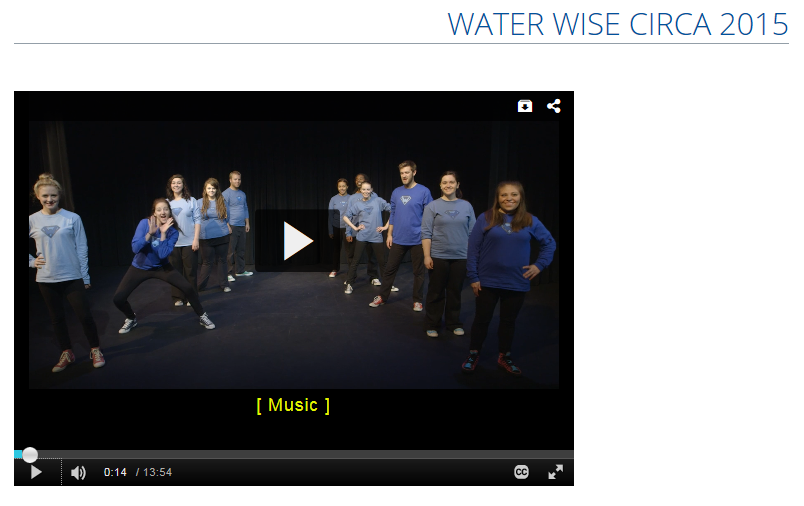
Task: Select the WATER WISE CIRCA 2015 heading
Action: click(x=618, y=24)
